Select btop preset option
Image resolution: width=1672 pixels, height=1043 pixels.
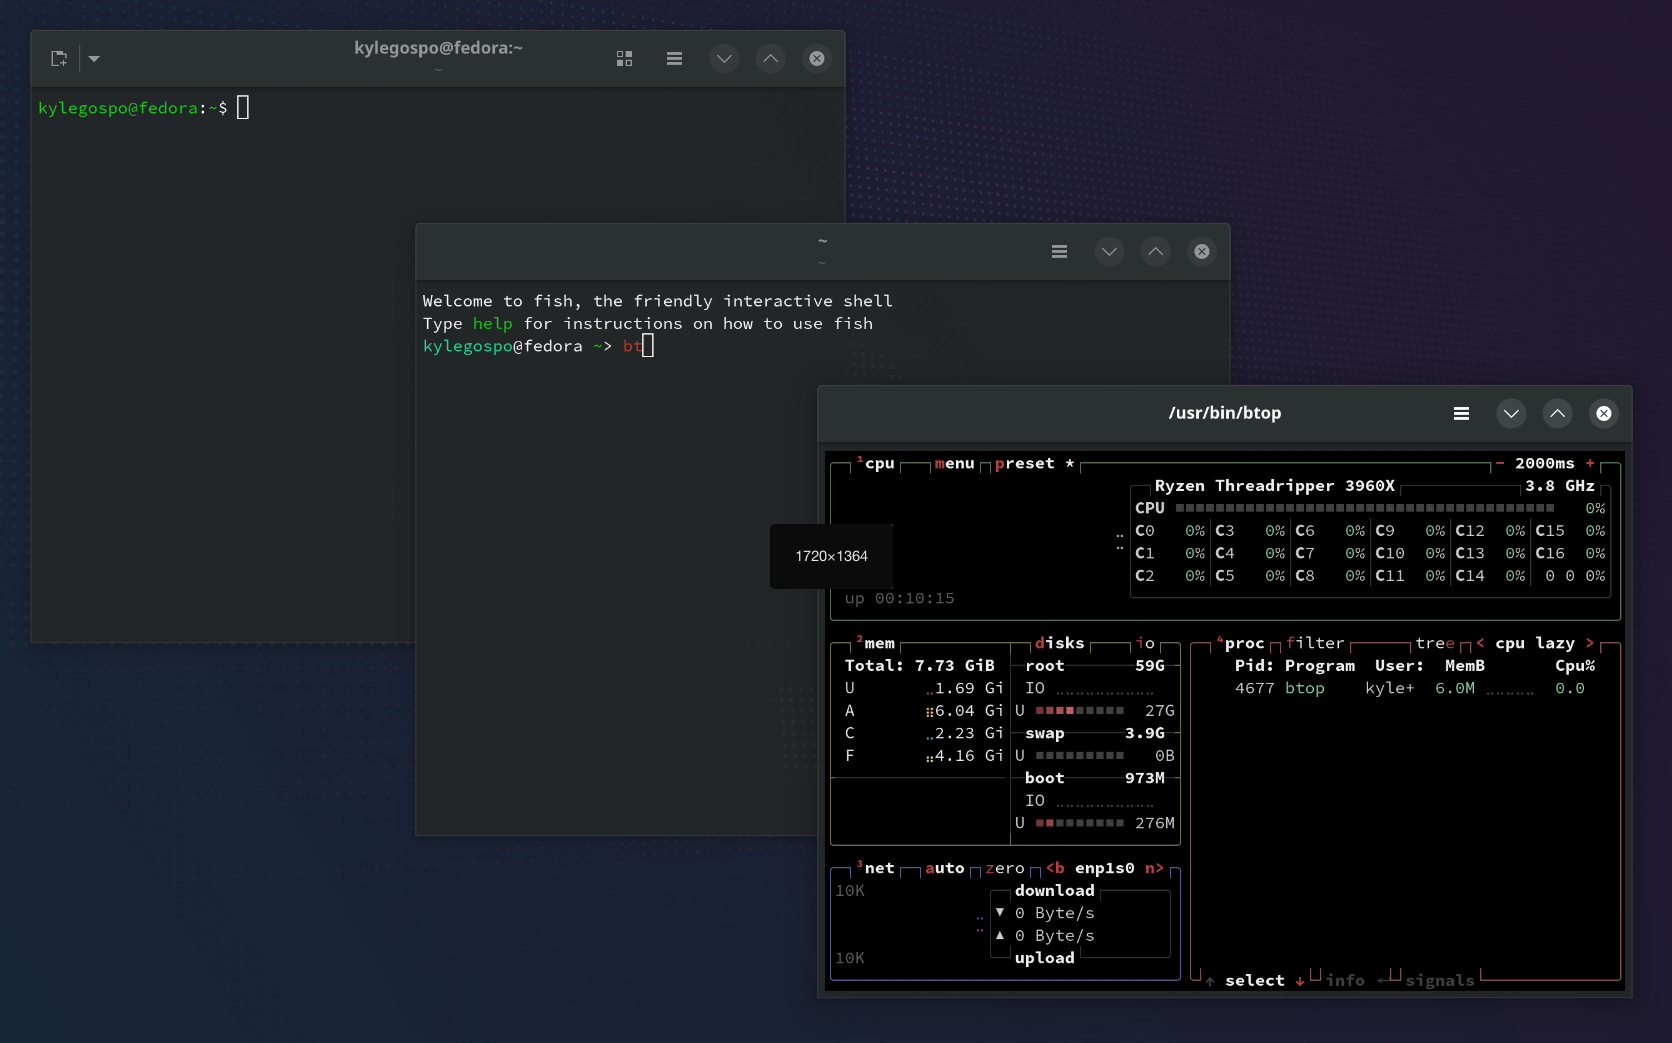point(1024,464)
